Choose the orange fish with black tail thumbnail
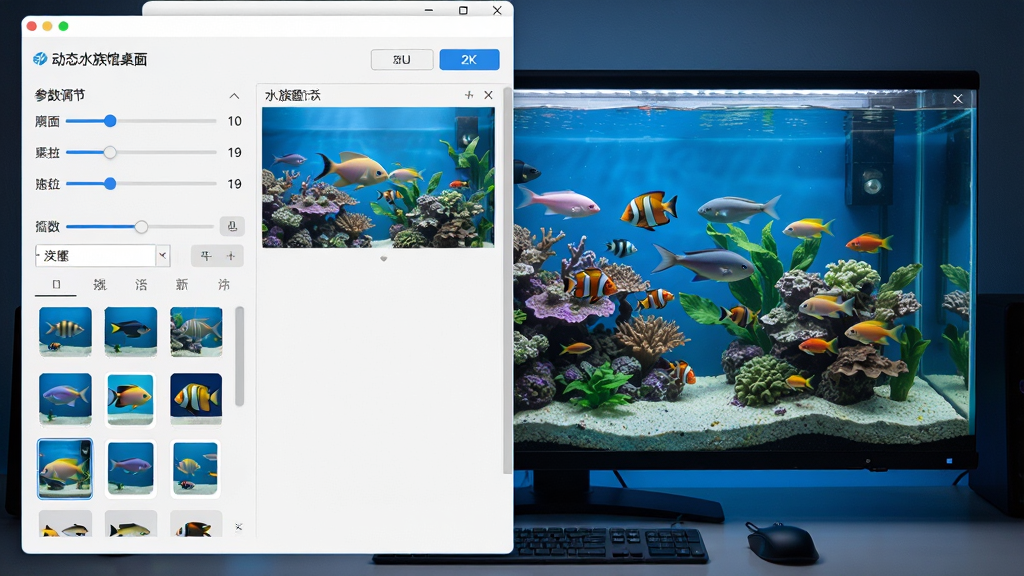Screen dimensions: 1024x576 tap(131, 398)
